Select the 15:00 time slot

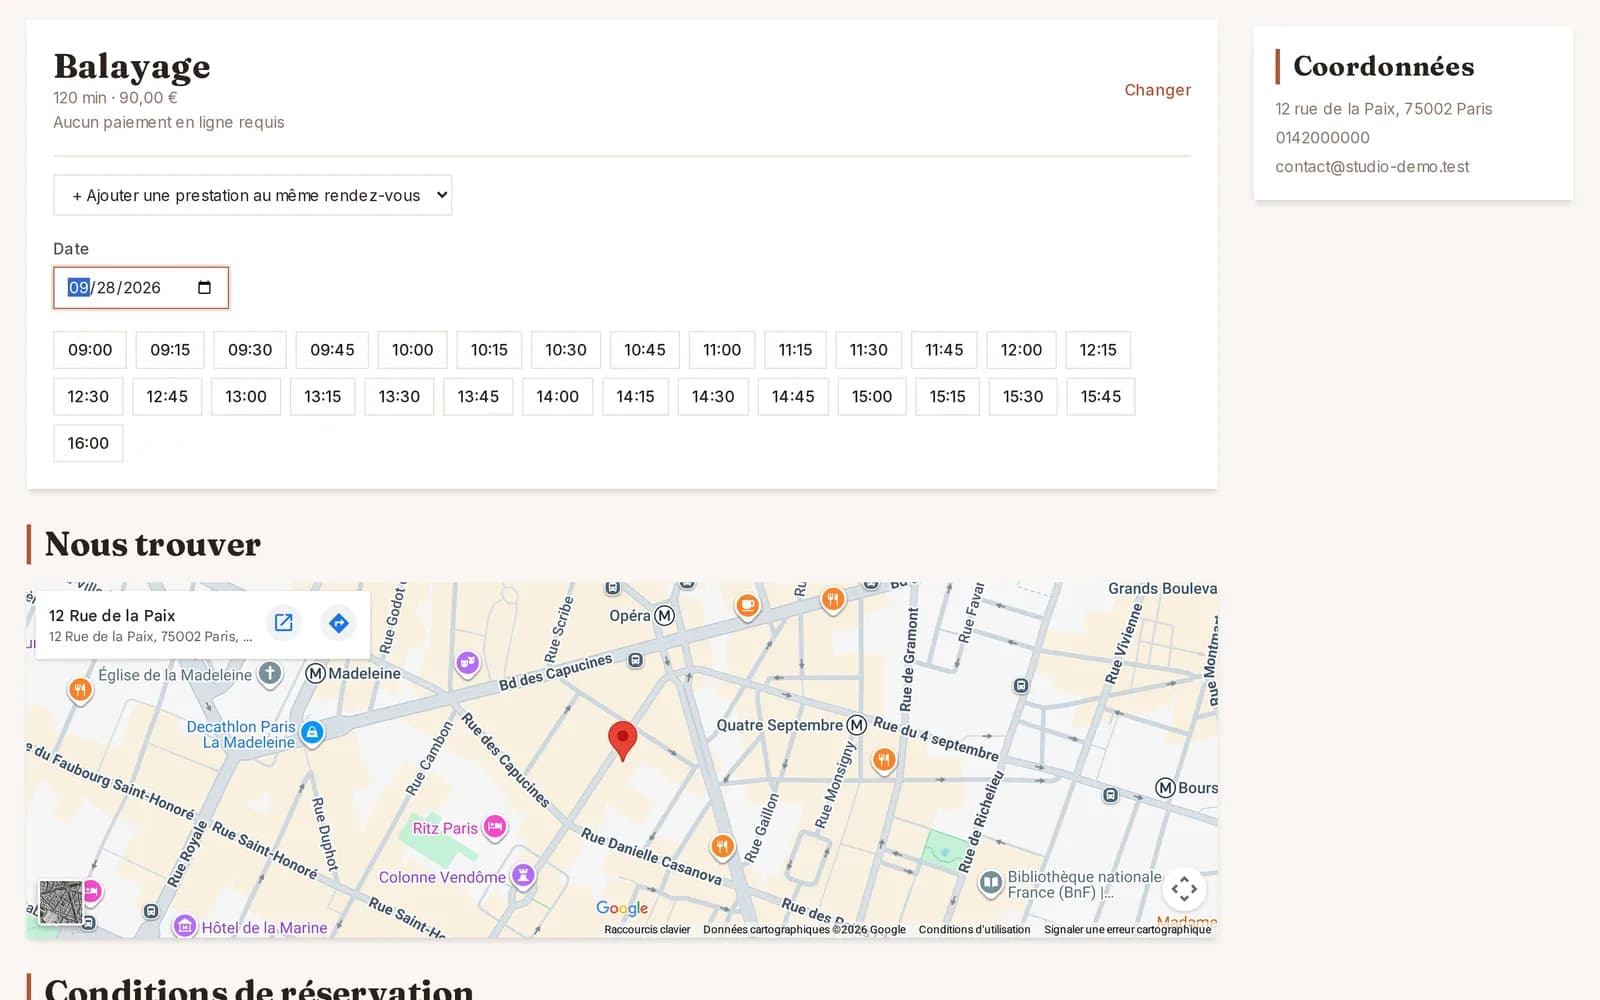(x=872, y=397)
